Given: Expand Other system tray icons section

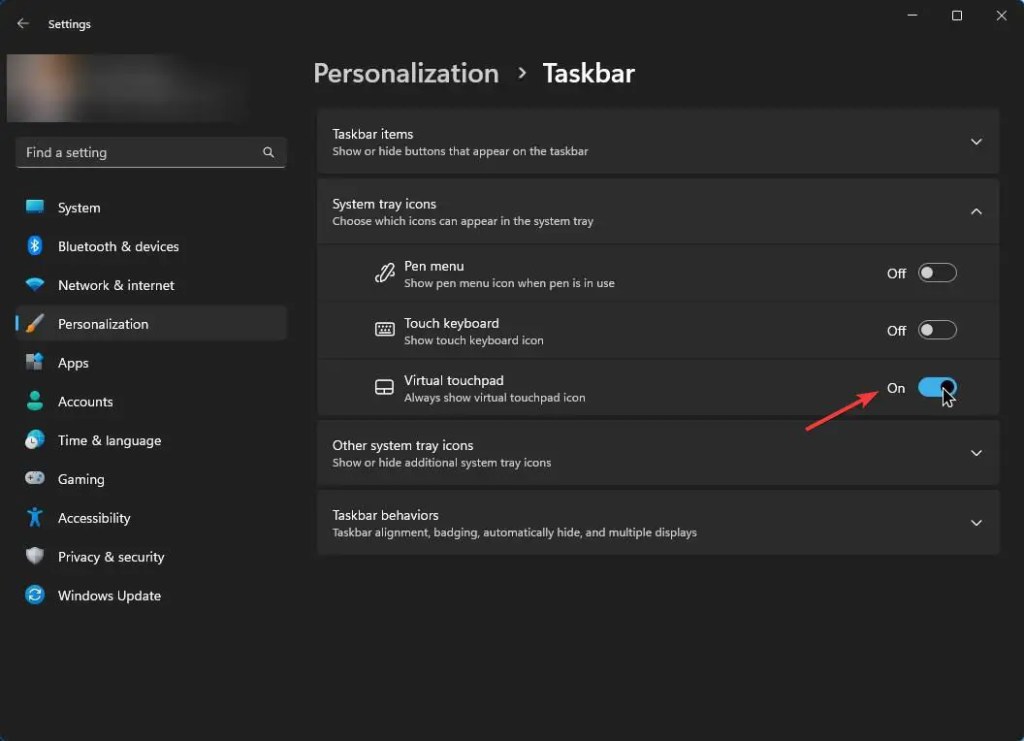Looking at the screenshot, I should tap(658, 453).
